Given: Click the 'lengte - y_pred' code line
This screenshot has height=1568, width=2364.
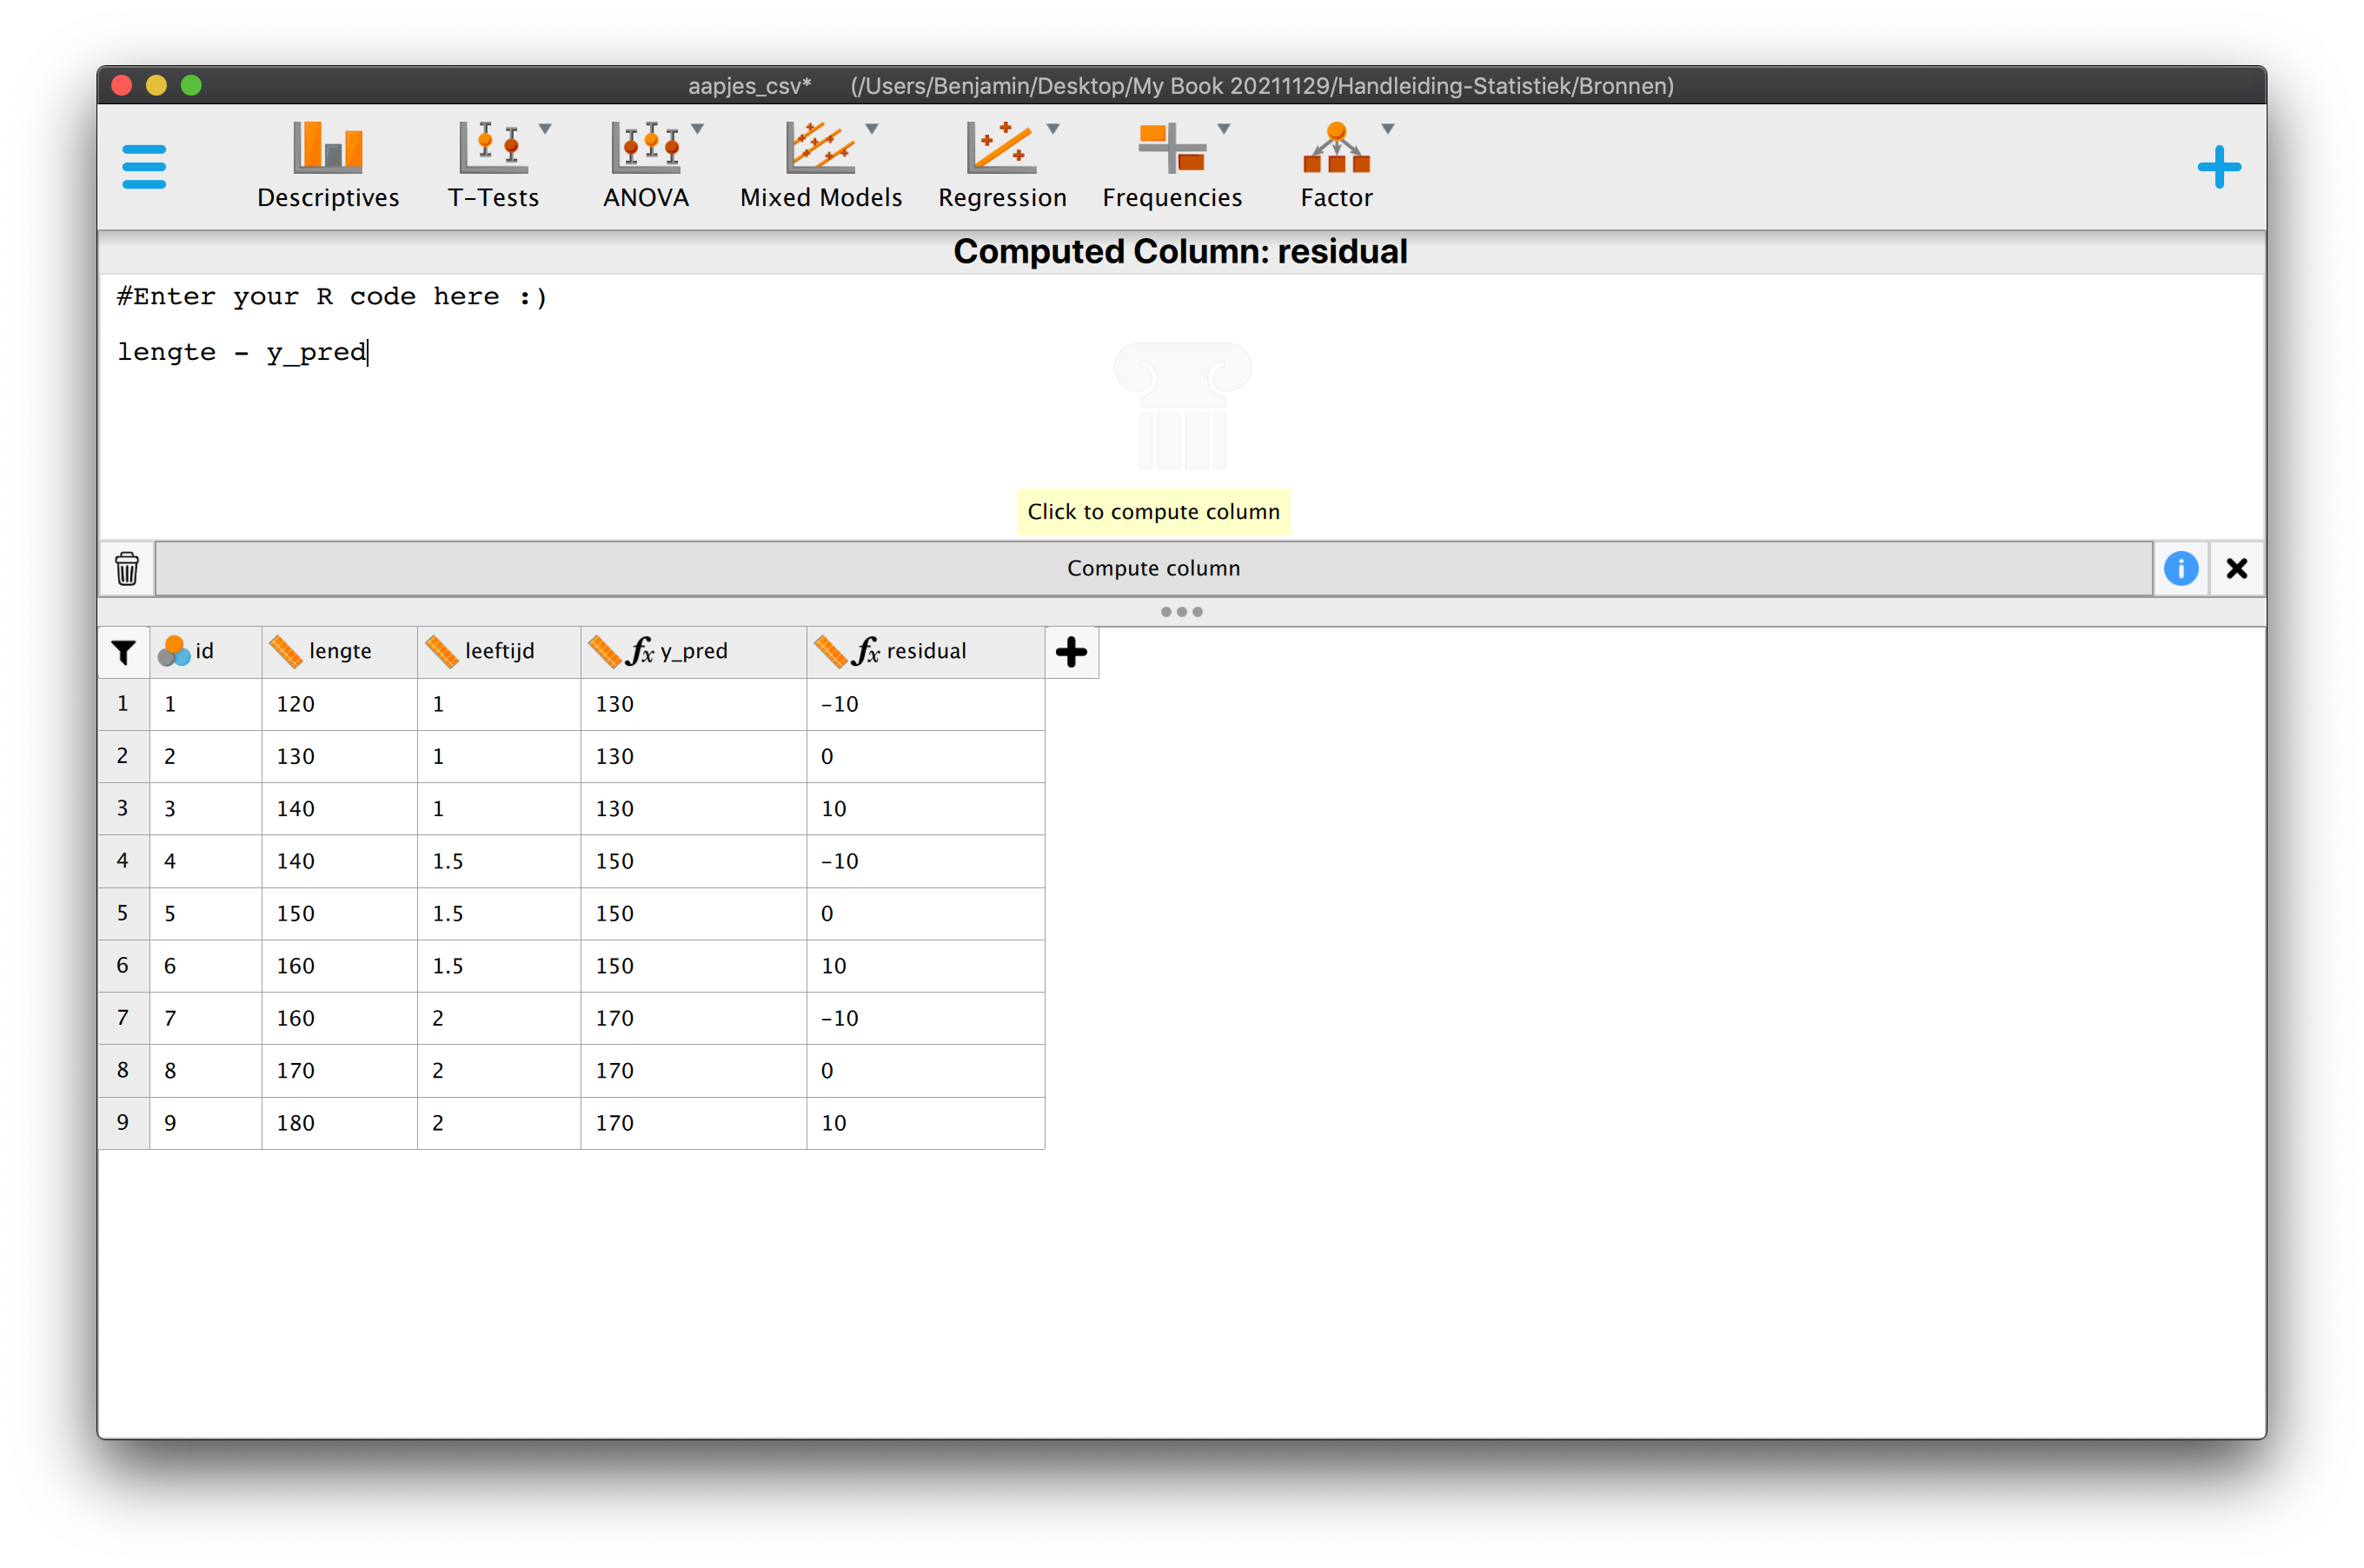Looking at the screenshot, I should click(242, 352).
